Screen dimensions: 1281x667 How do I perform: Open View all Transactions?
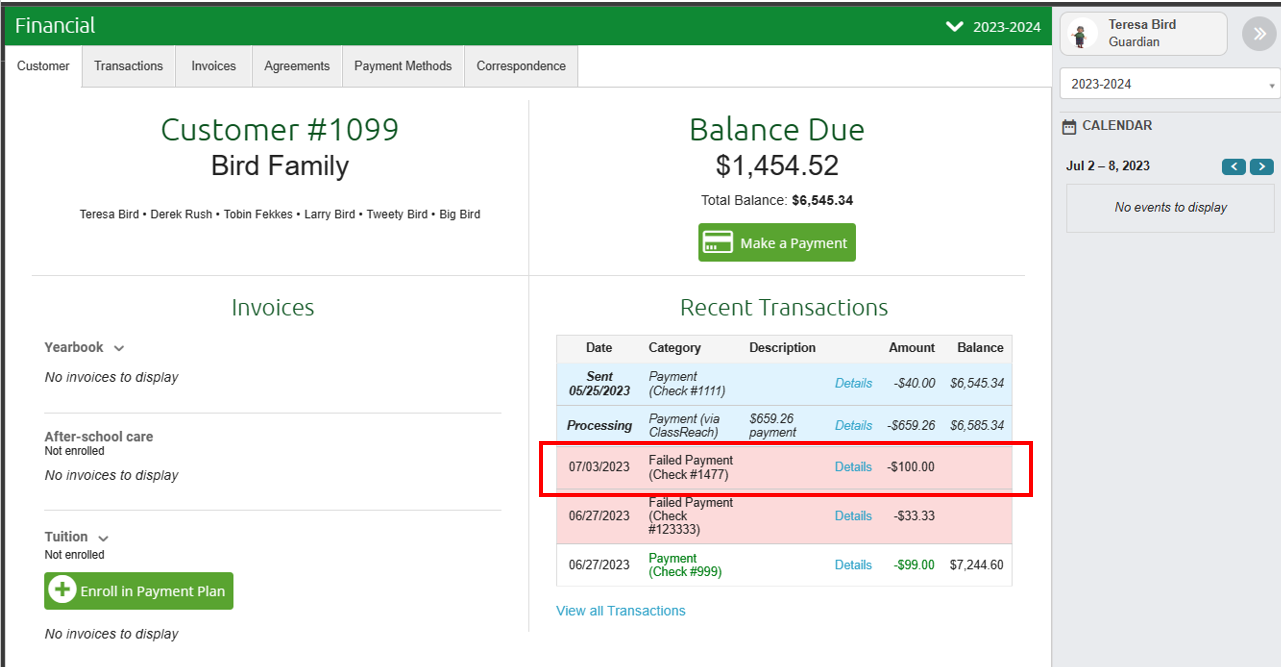(621, 610)
